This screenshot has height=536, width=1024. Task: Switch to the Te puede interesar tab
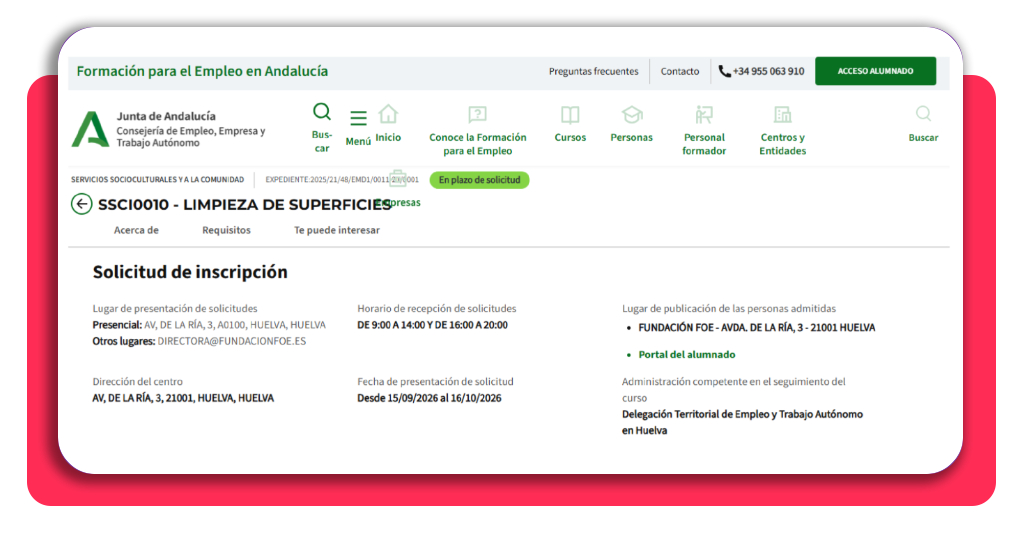pos(336,230)
